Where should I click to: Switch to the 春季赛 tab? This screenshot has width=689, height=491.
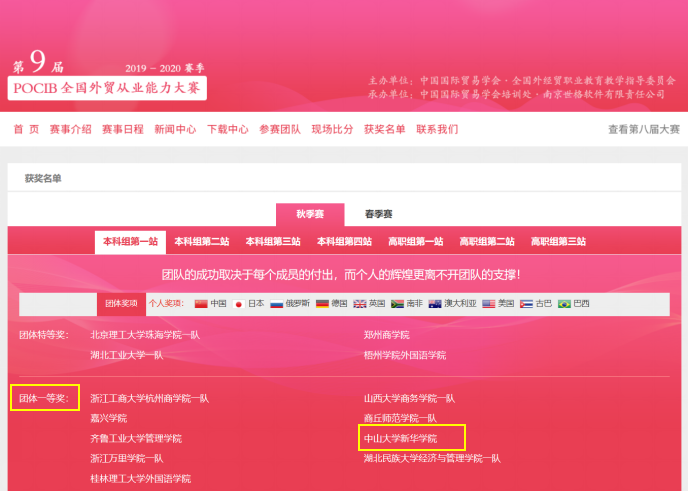[x=378, y=214]
